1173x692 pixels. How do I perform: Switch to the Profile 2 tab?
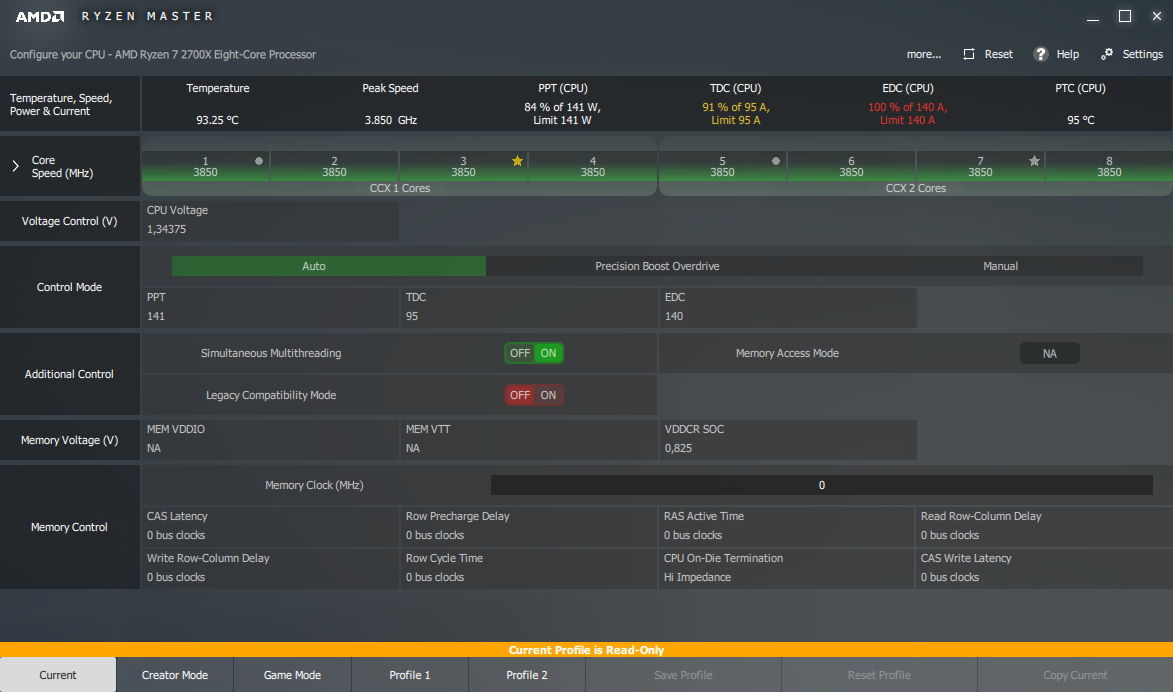[527, 675]
